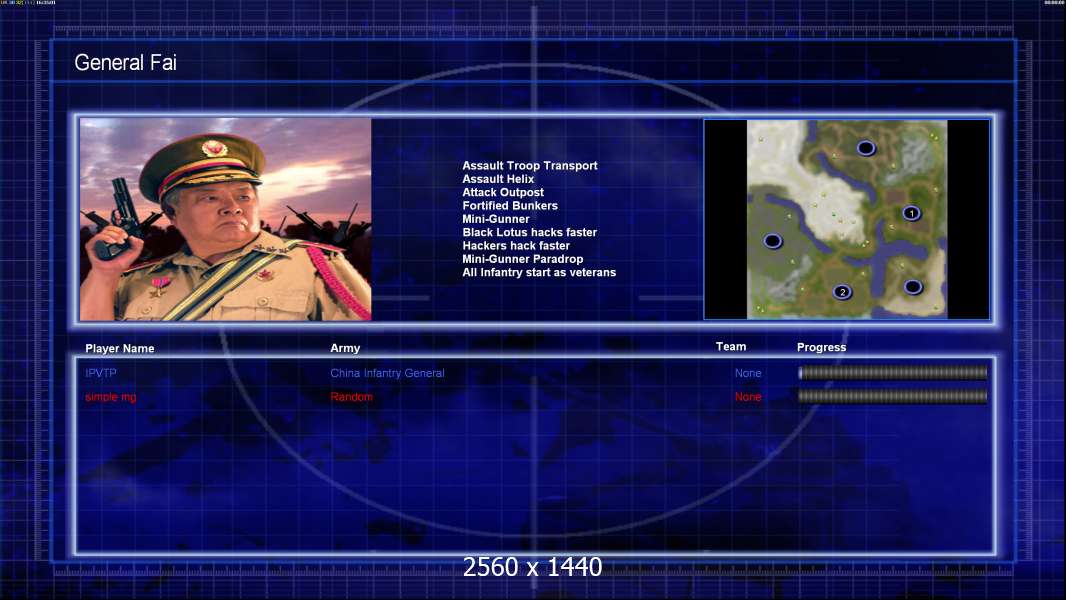Screen dimensions: 1066x600
Task: Click the 'Assault Helix' line
Action: click(498, 179)
